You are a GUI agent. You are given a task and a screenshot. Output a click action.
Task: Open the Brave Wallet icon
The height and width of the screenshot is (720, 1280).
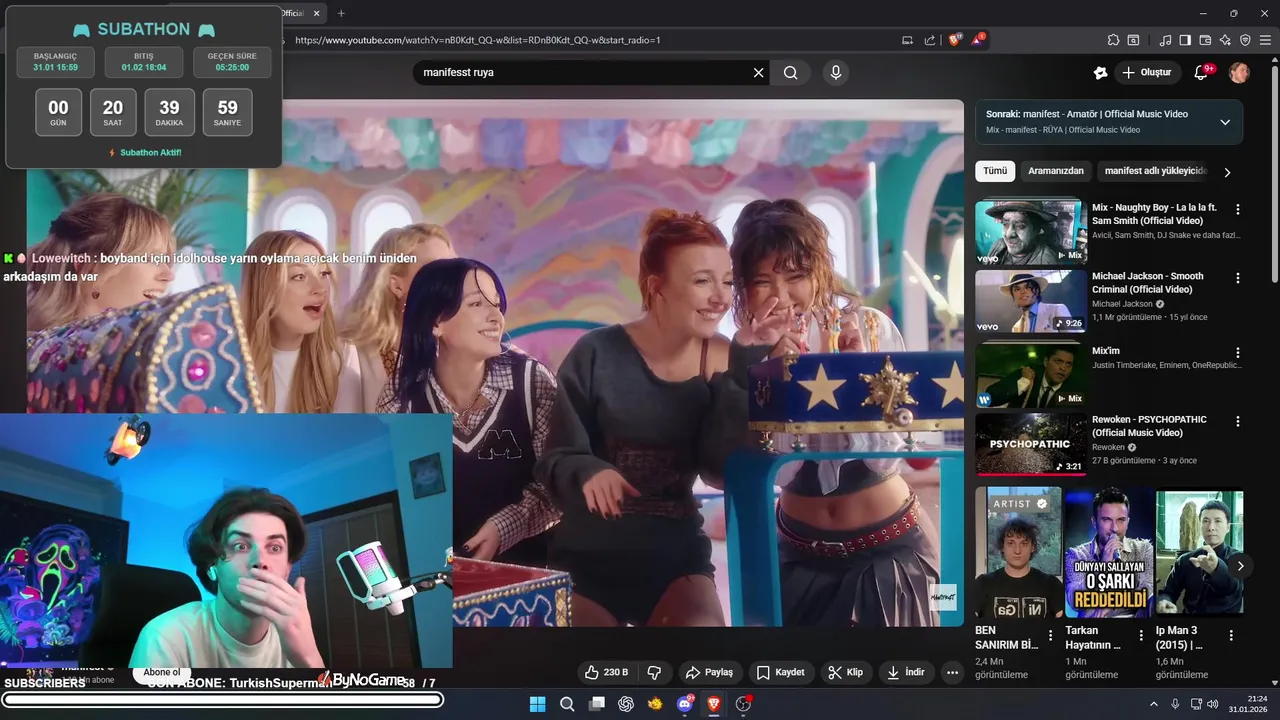pos(1205,40)
